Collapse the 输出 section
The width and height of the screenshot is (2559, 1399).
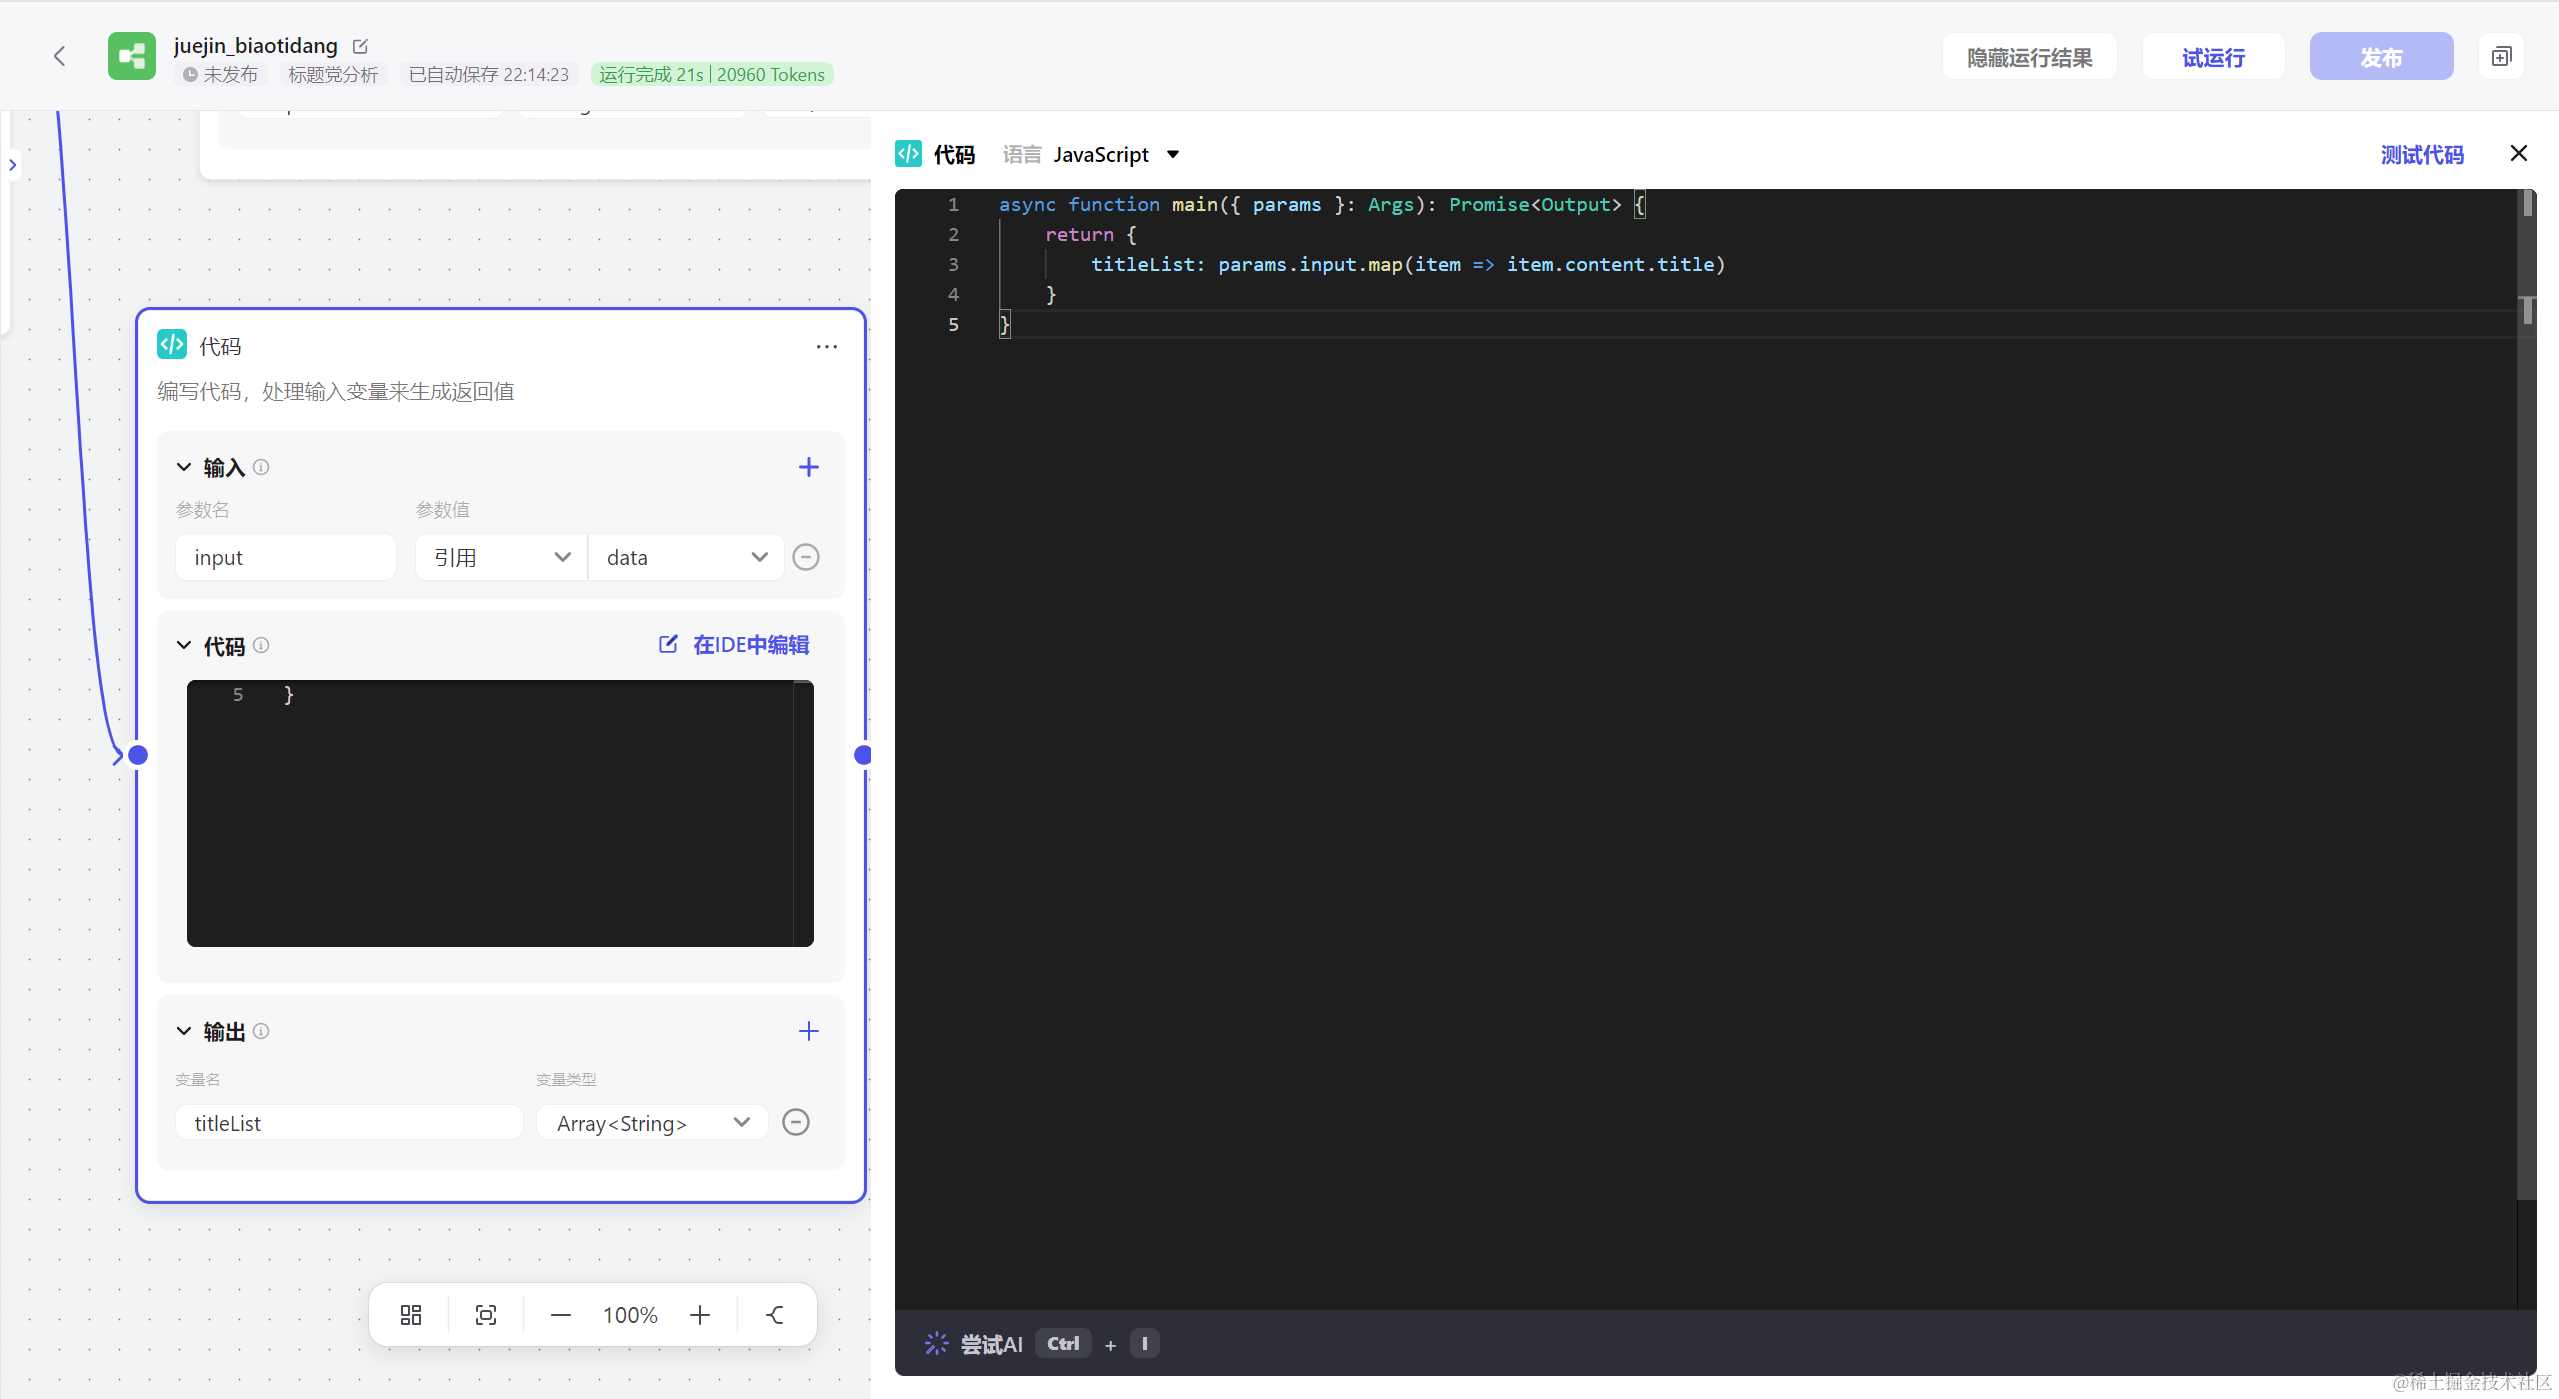pyautogui.click(x=184, y=1031)
